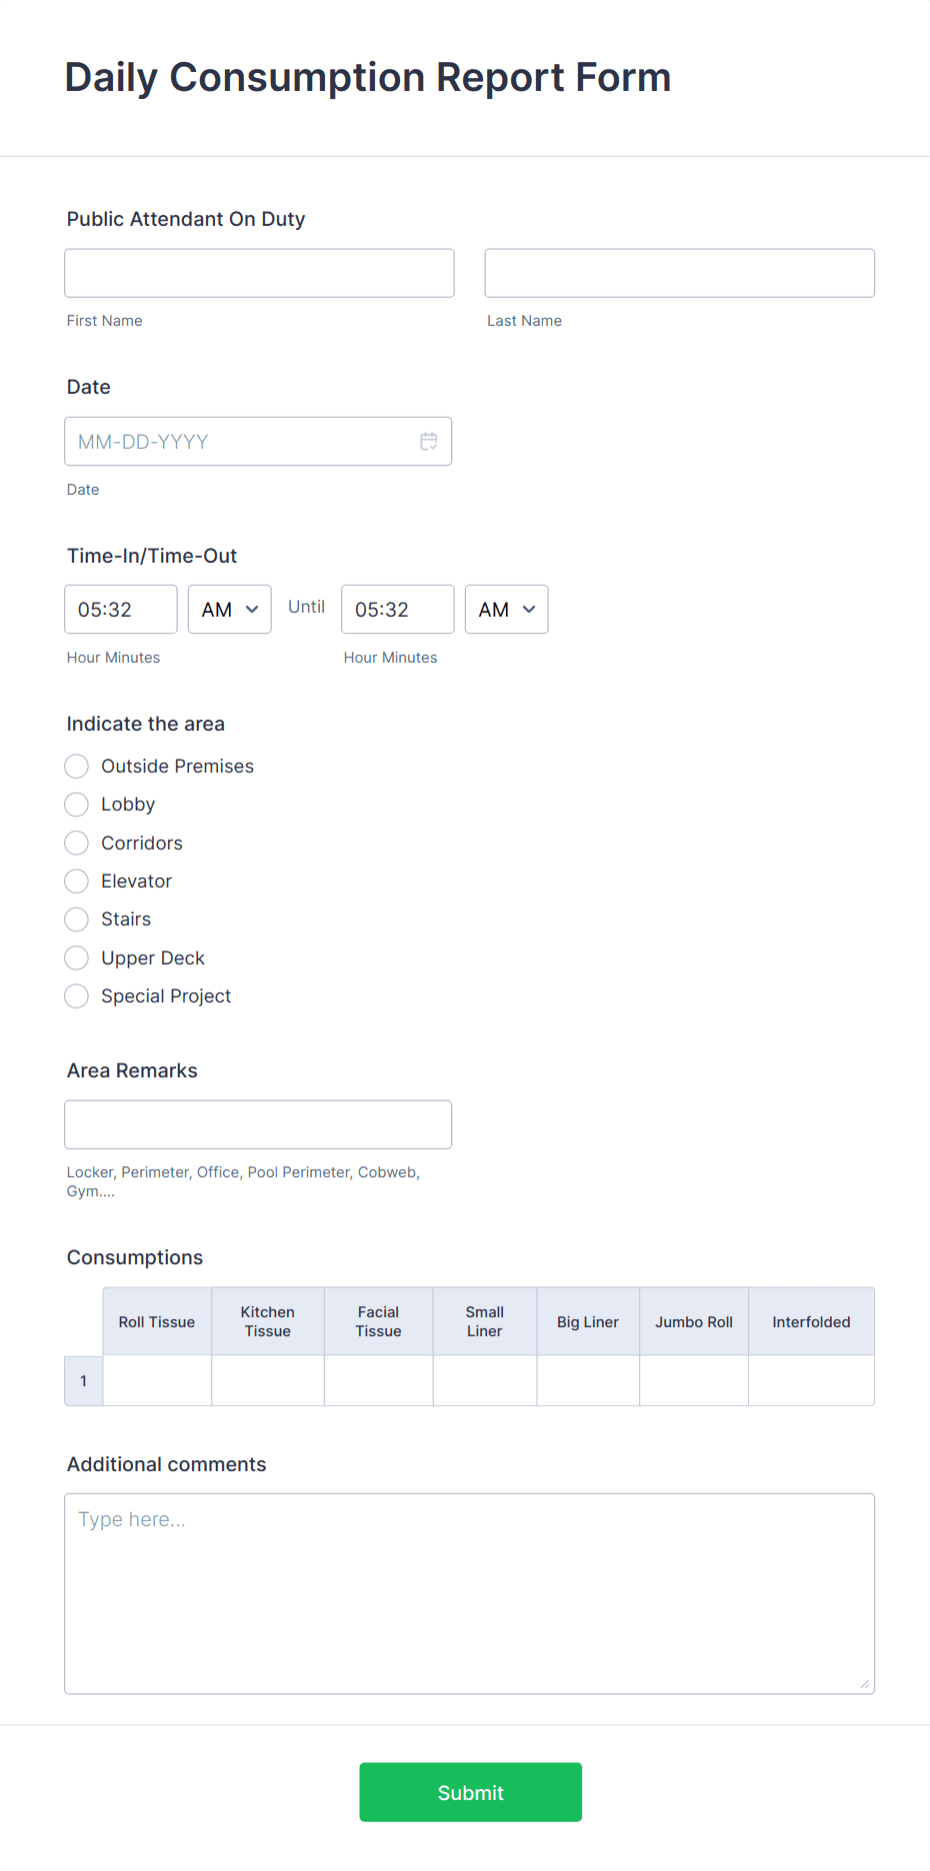Click the Area Remarks text box
The height and width of the screenshot is (1871, 930).
(258, 1124)
